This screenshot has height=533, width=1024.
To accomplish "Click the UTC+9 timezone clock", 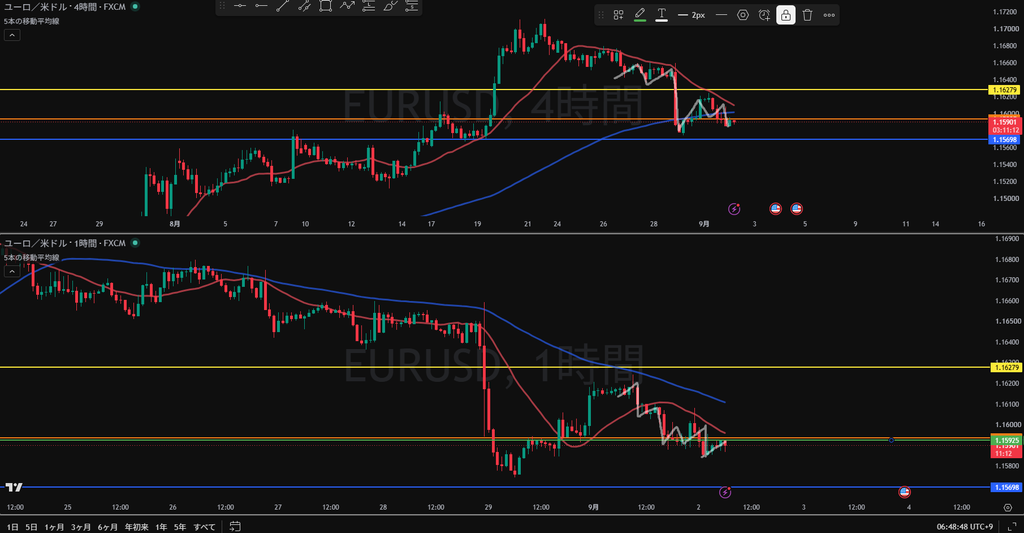I will pyautogui.click(x=965, y=526).
